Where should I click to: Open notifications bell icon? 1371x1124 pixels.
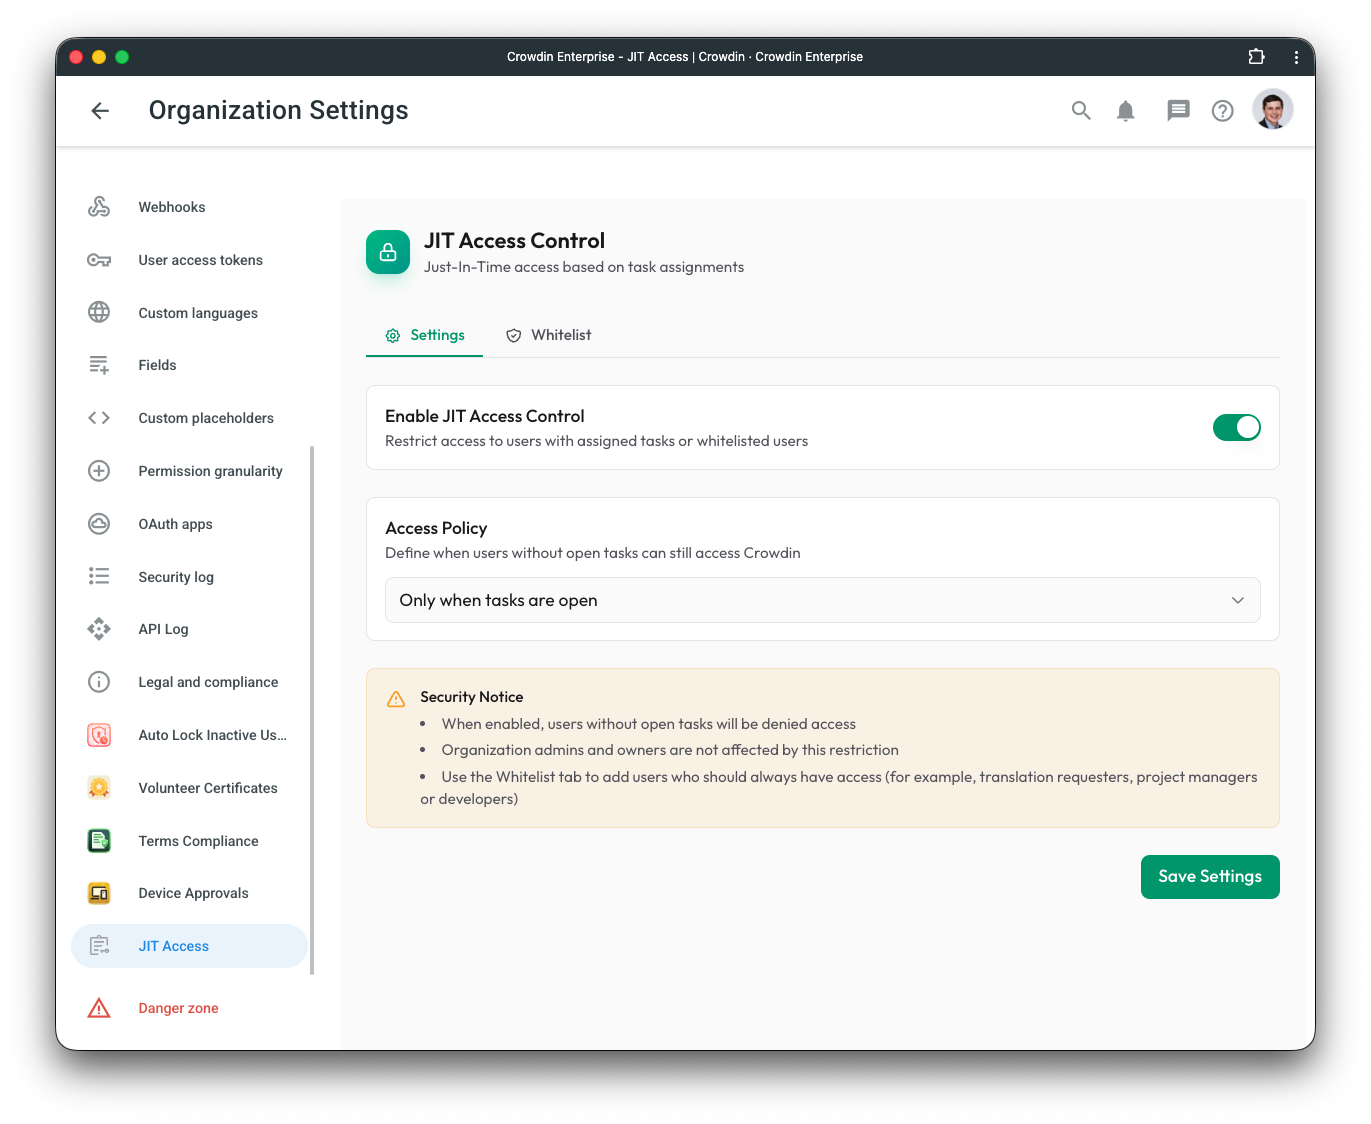[x=1126, y=111]
